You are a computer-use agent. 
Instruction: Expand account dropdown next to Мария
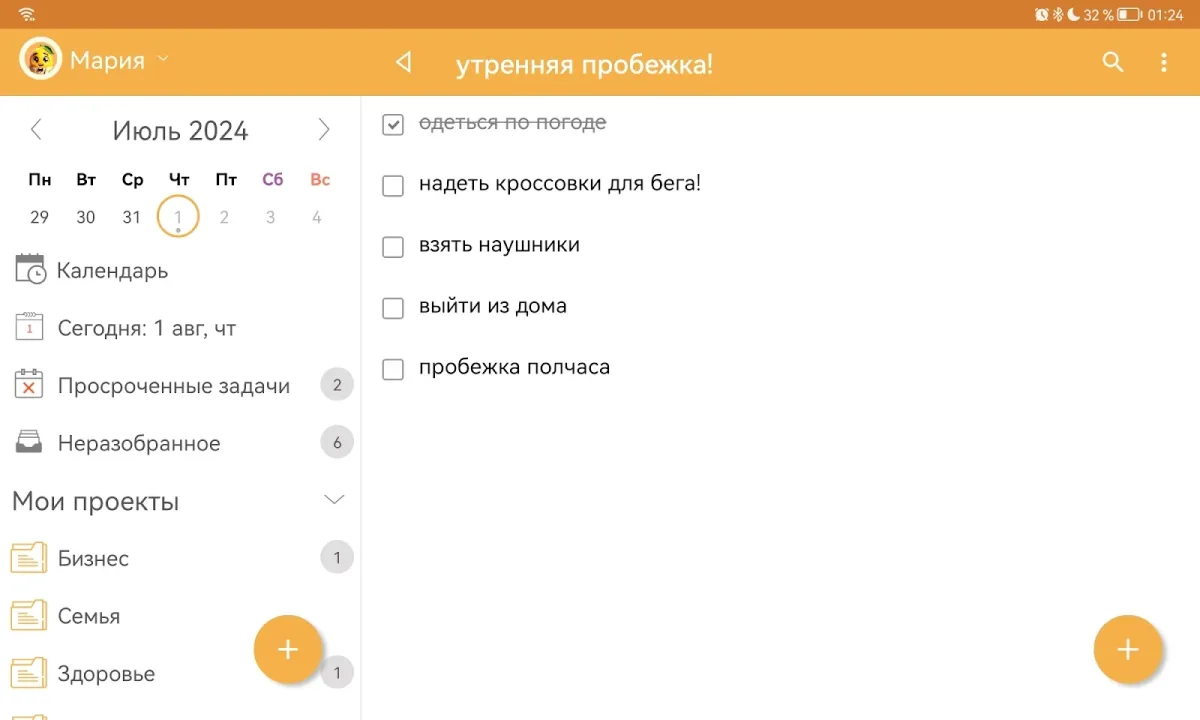163,60
